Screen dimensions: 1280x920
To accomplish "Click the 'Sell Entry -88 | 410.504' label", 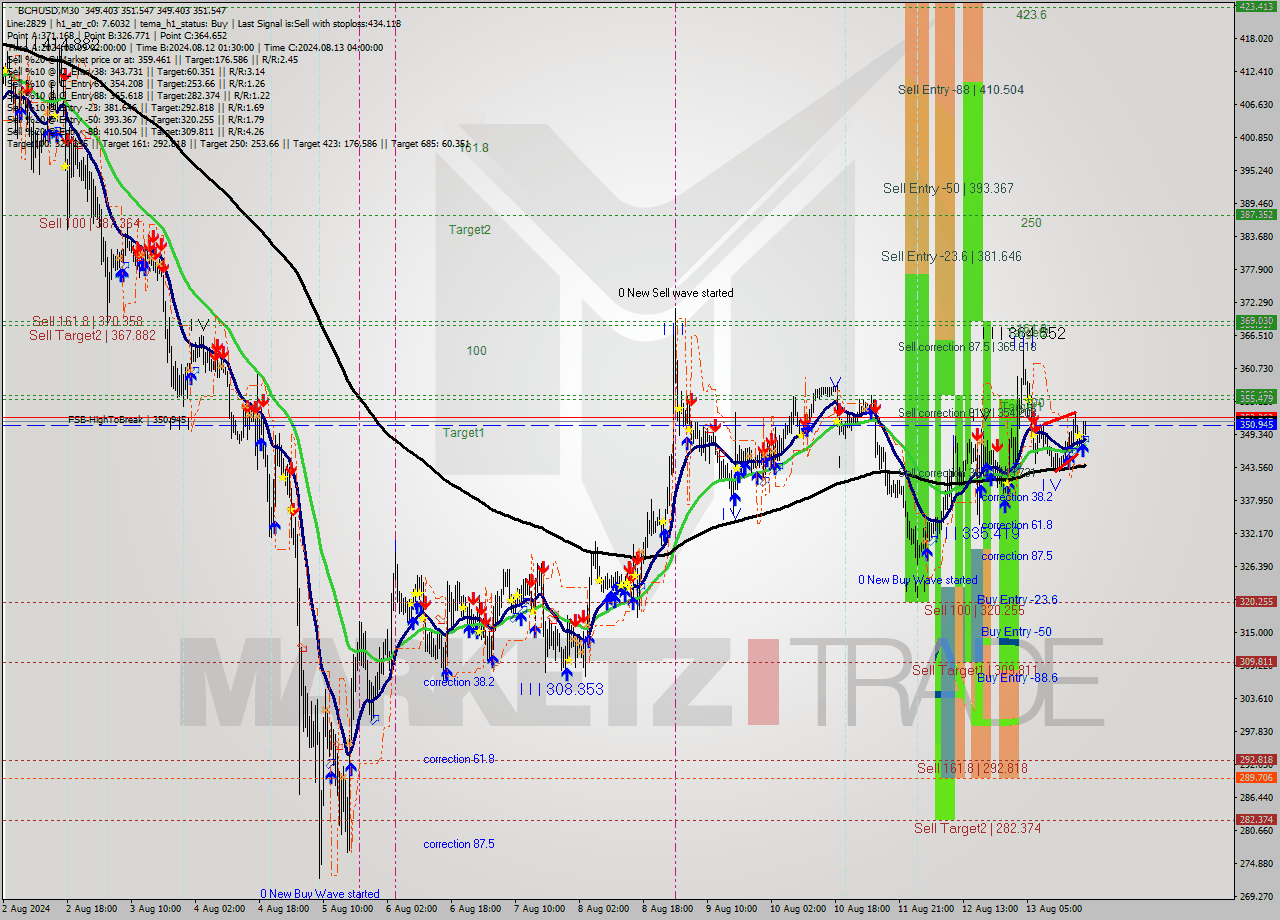I will [x=960, y=90].
